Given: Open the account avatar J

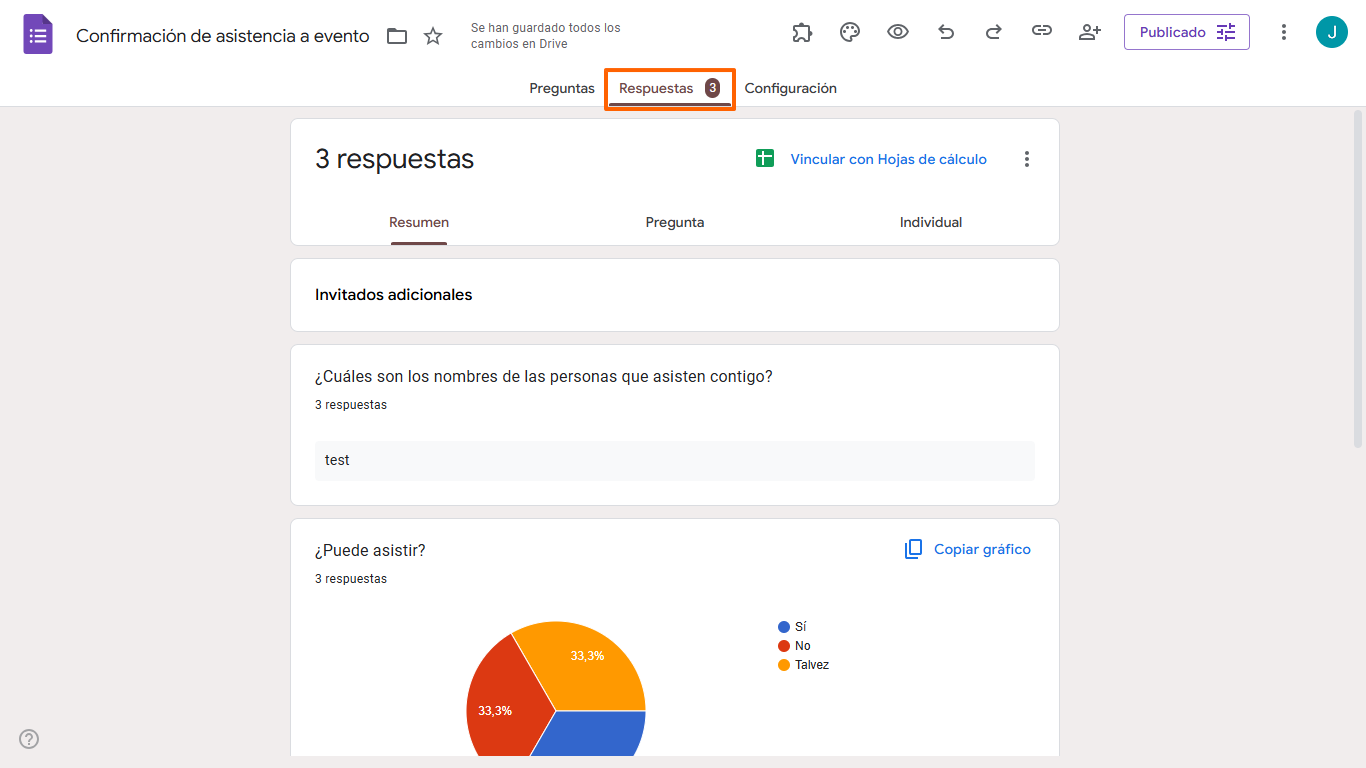Looking at the screenshot, I should tap(1331, 31).
